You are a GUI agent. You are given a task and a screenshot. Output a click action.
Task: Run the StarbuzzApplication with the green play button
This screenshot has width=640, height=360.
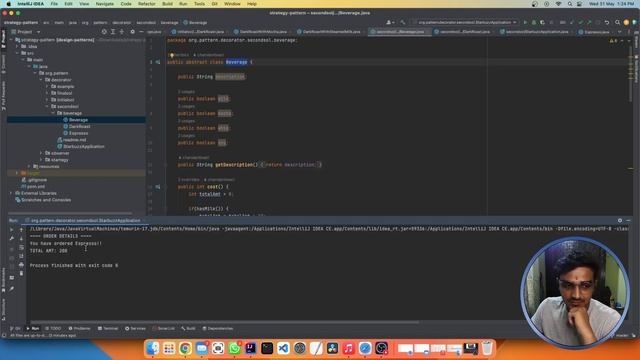tap(525, 22)
